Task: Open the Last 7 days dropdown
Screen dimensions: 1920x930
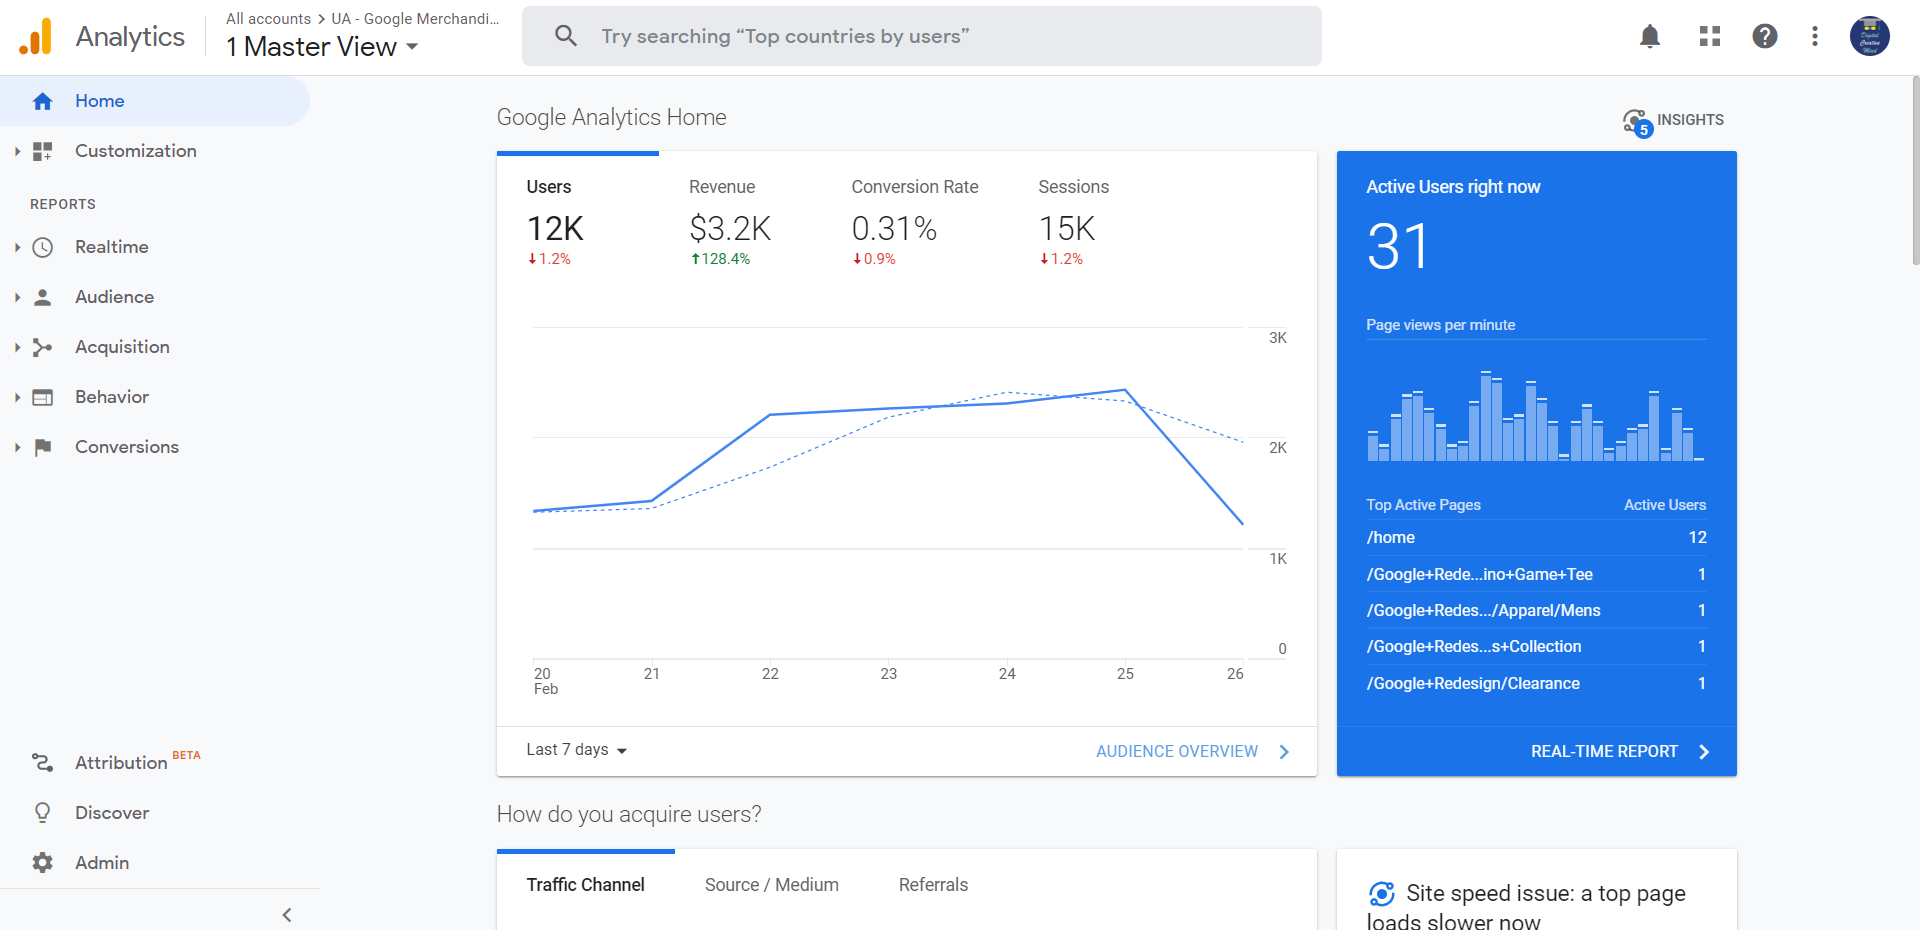Action: click(577, 750)
